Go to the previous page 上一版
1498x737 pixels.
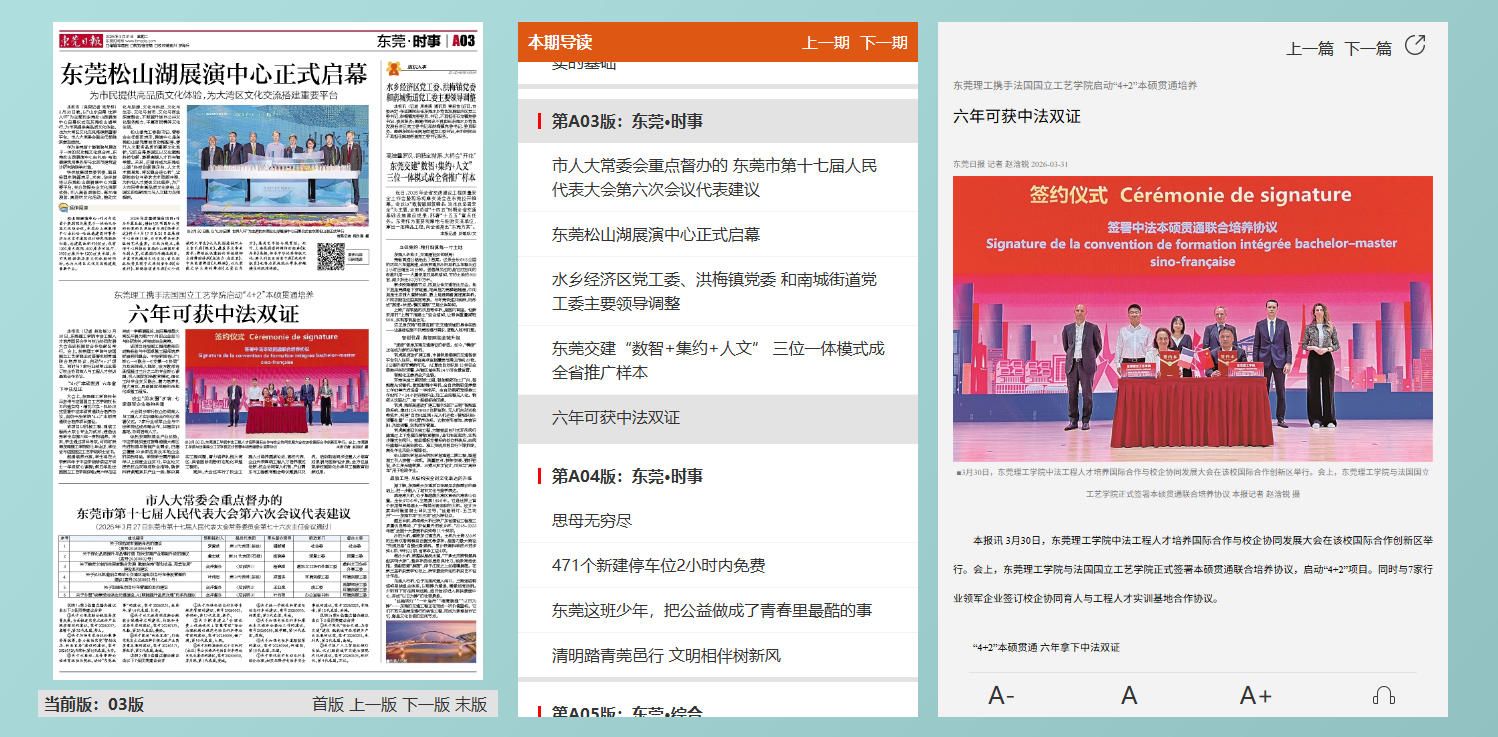point(373,704)
